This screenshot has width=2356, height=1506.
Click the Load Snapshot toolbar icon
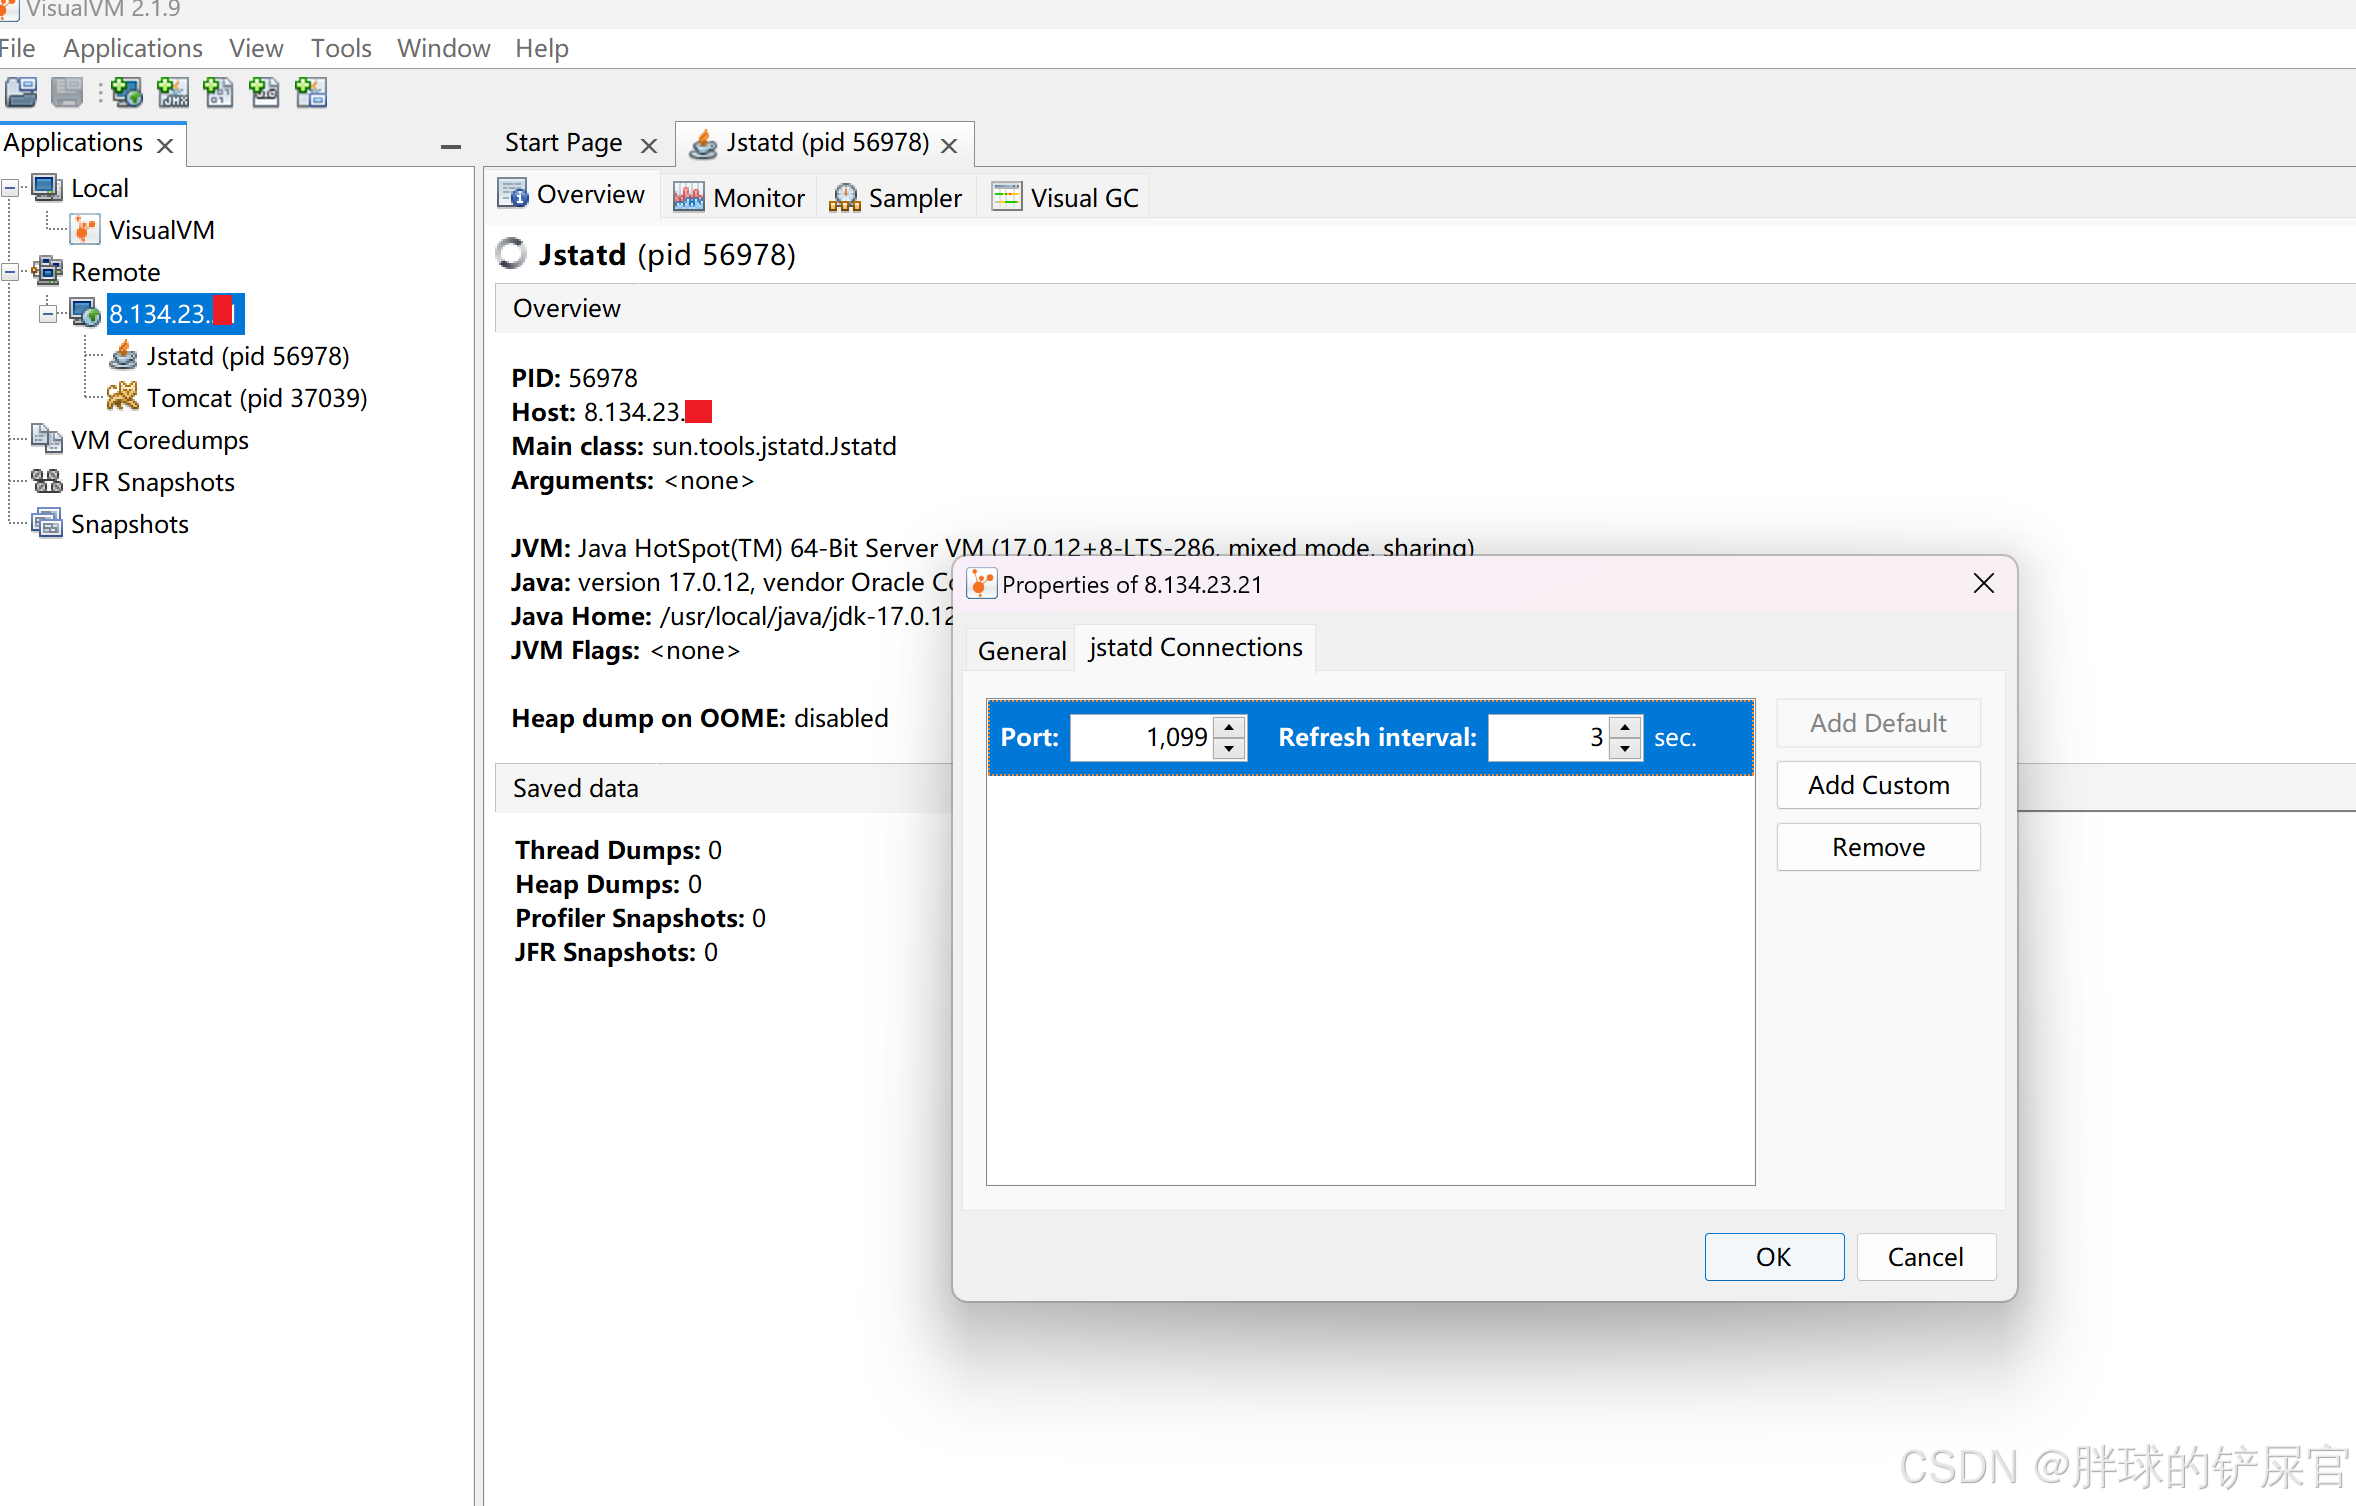pyautogui.click(x=21, y=93)
